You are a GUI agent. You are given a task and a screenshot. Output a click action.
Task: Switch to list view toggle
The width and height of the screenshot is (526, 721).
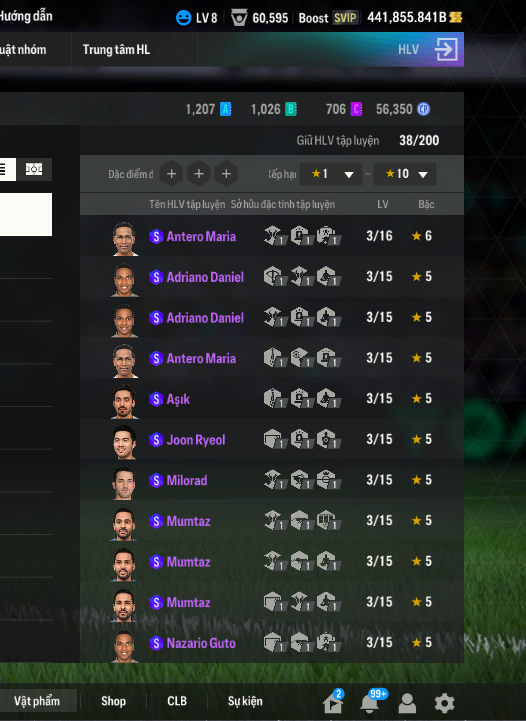click(x=7, y=169)
